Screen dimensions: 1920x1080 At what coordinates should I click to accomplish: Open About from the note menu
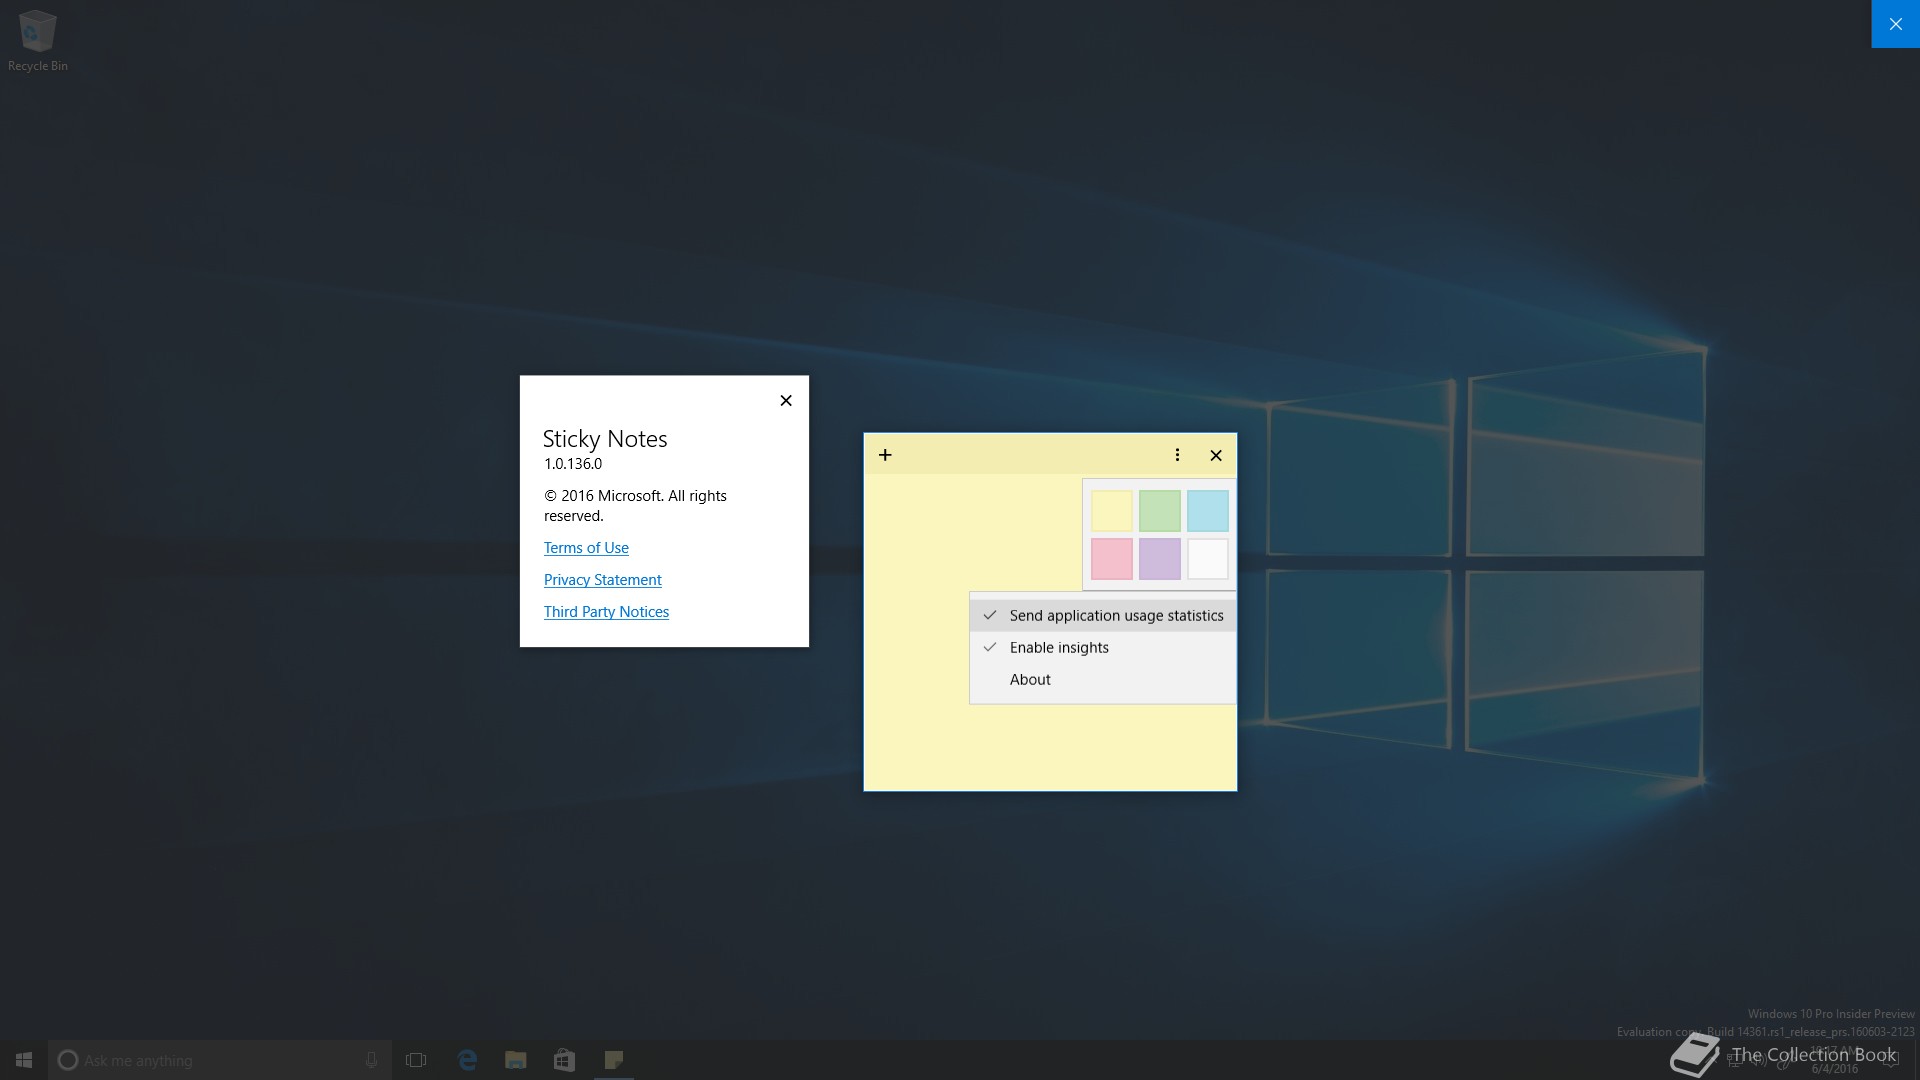(x=1103, y=679)
